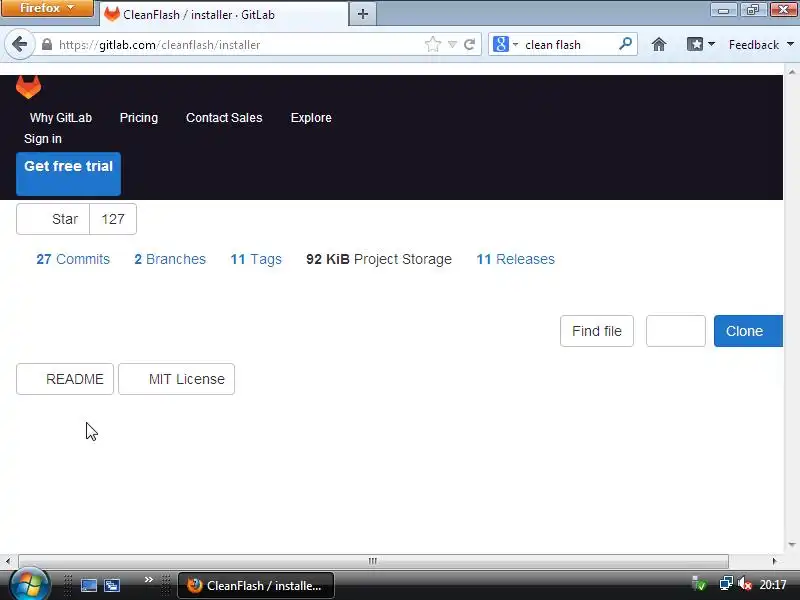Expand the quick launch overflow chevron
This screenshot has width=800, height=600.
148,580
